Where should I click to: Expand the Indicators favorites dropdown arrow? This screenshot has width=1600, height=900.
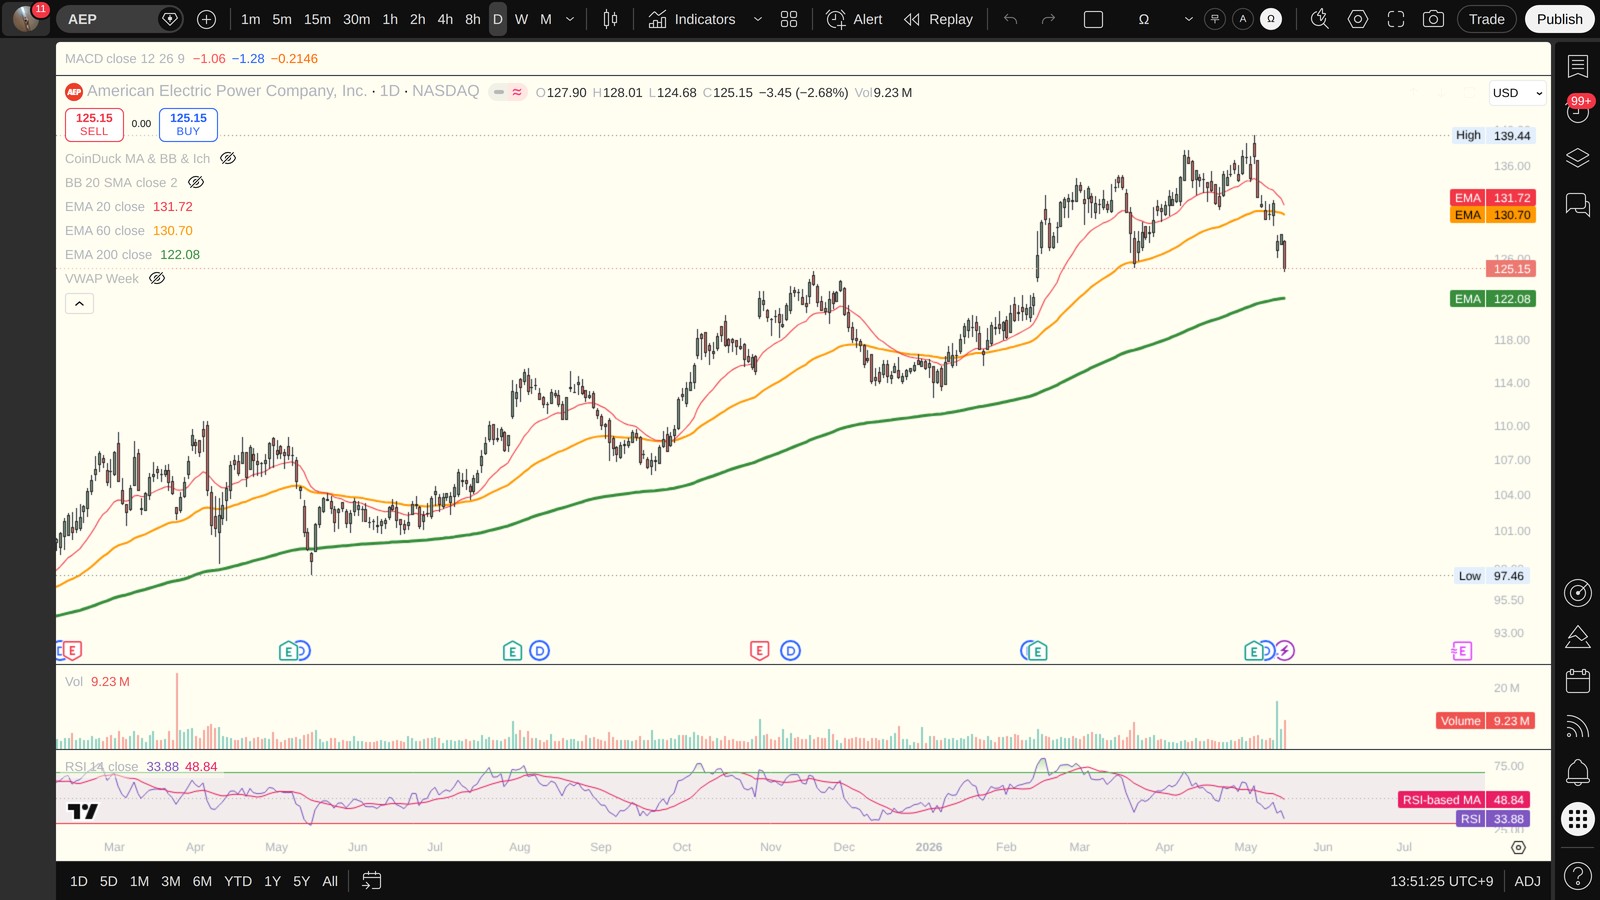click(x=757, y=19)
